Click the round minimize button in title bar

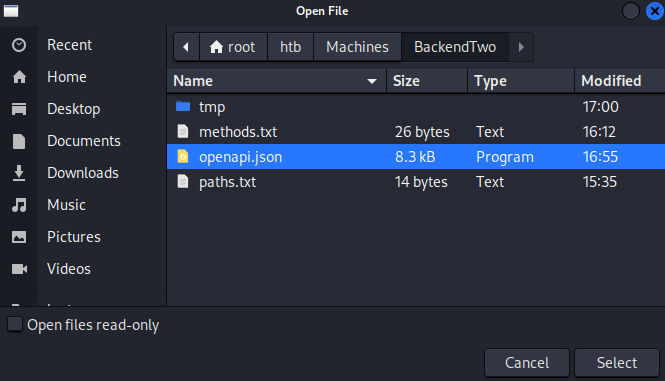[631, 11]
